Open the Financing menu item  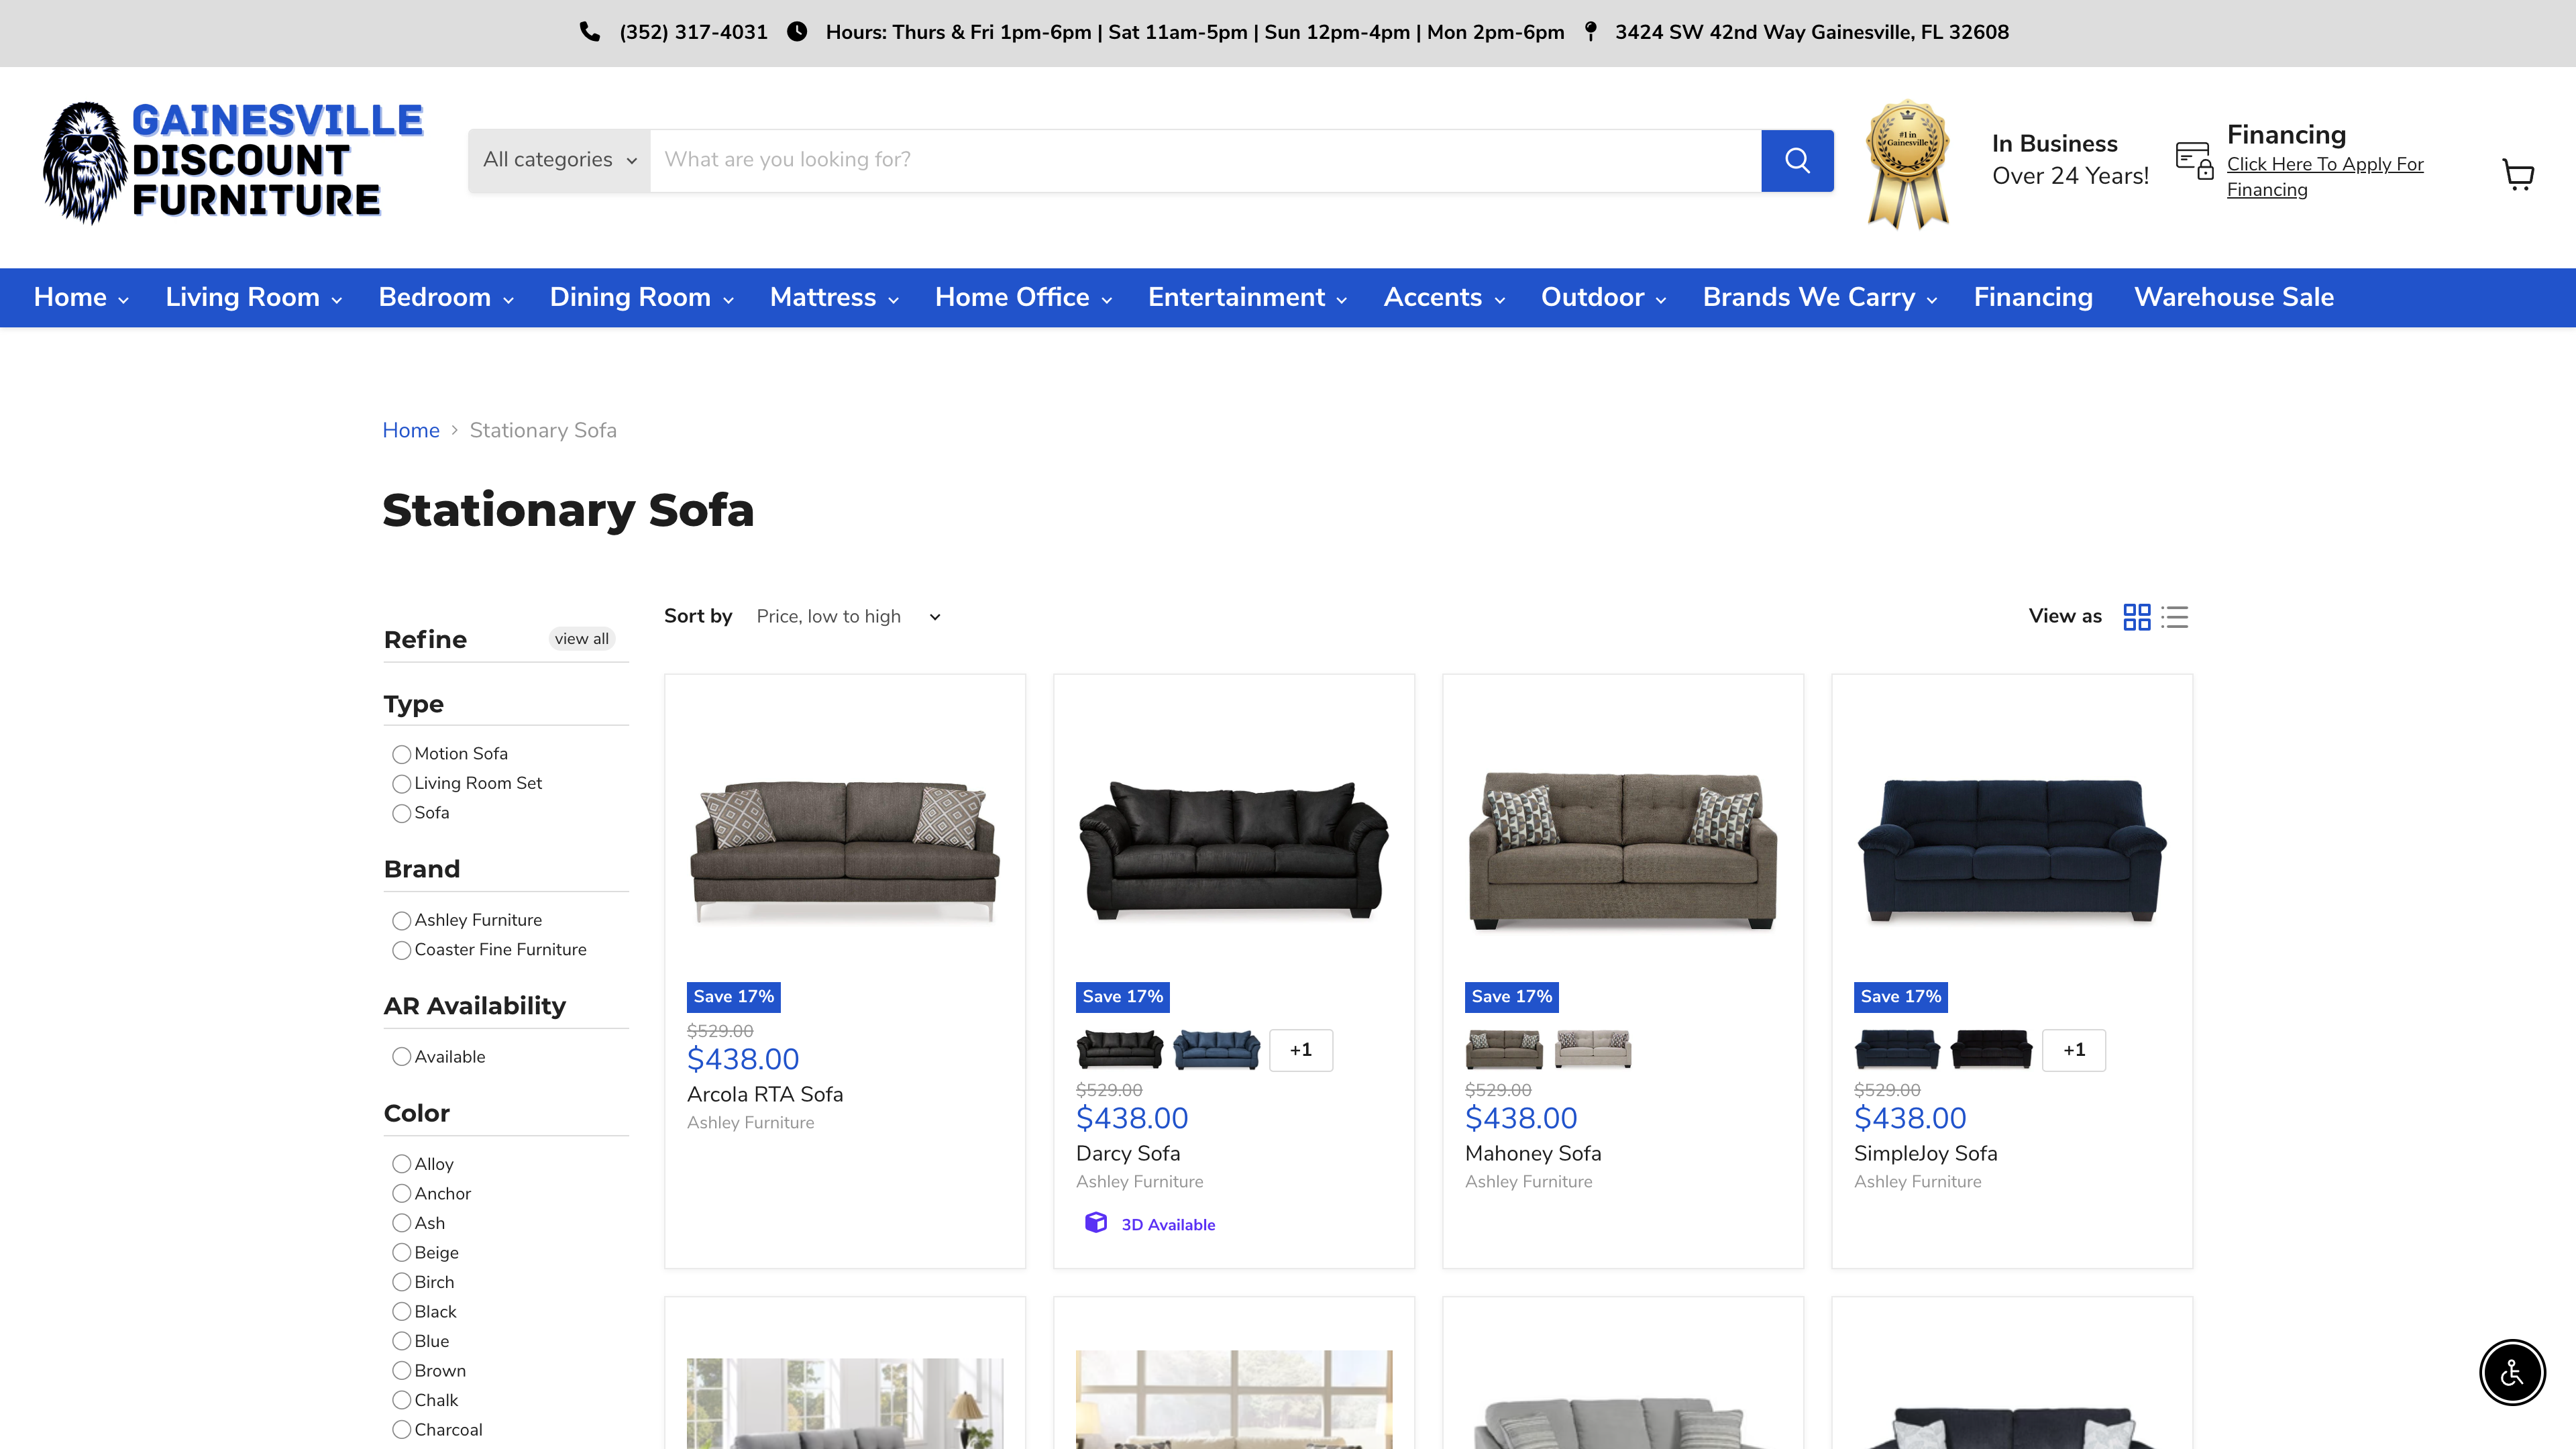tap(2032, 297)
